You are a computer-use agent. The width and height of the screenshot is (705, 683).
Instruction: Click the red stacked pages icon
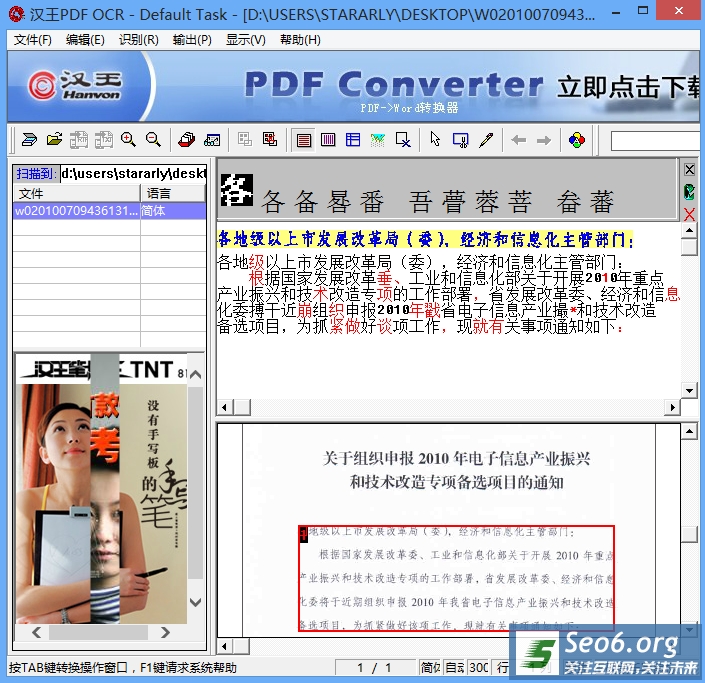[187, 140]
